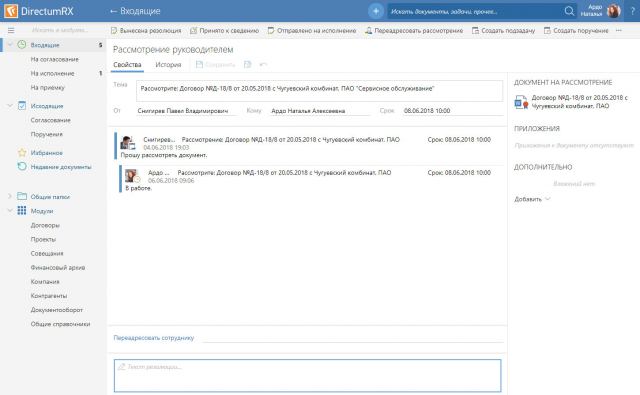Screen dimensions: 640x395
Task: Click the Сохранить save icon
Action: click(x=199, y=64)
